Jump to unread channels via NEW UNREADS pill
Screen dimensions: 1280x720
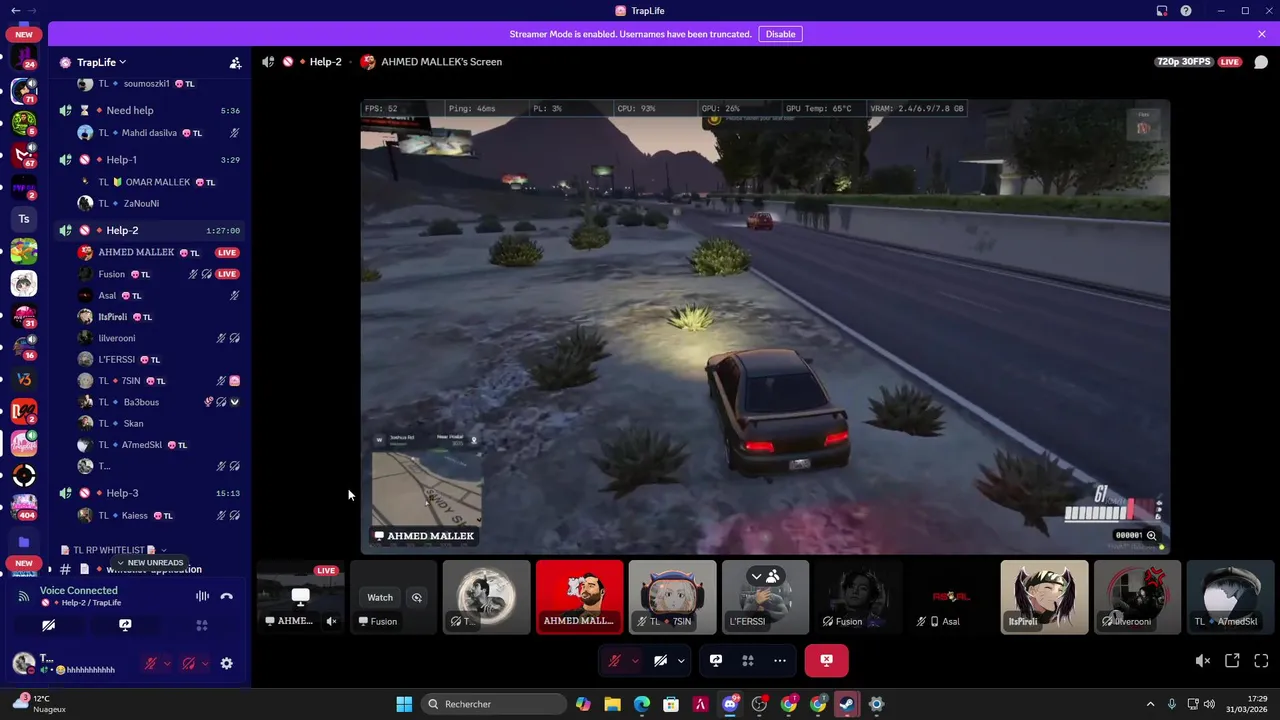(150, 563)
